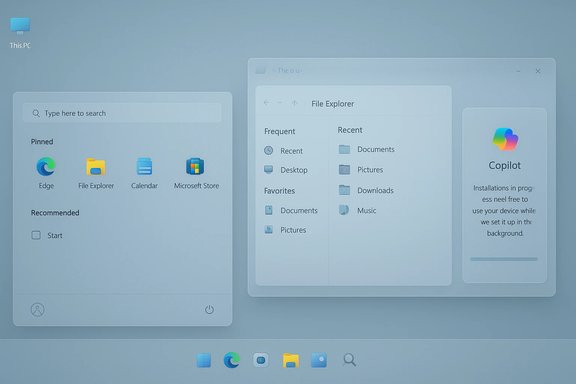The image size is (576, 384).
Task: Click the Recommended section heading
Action: 55,213
